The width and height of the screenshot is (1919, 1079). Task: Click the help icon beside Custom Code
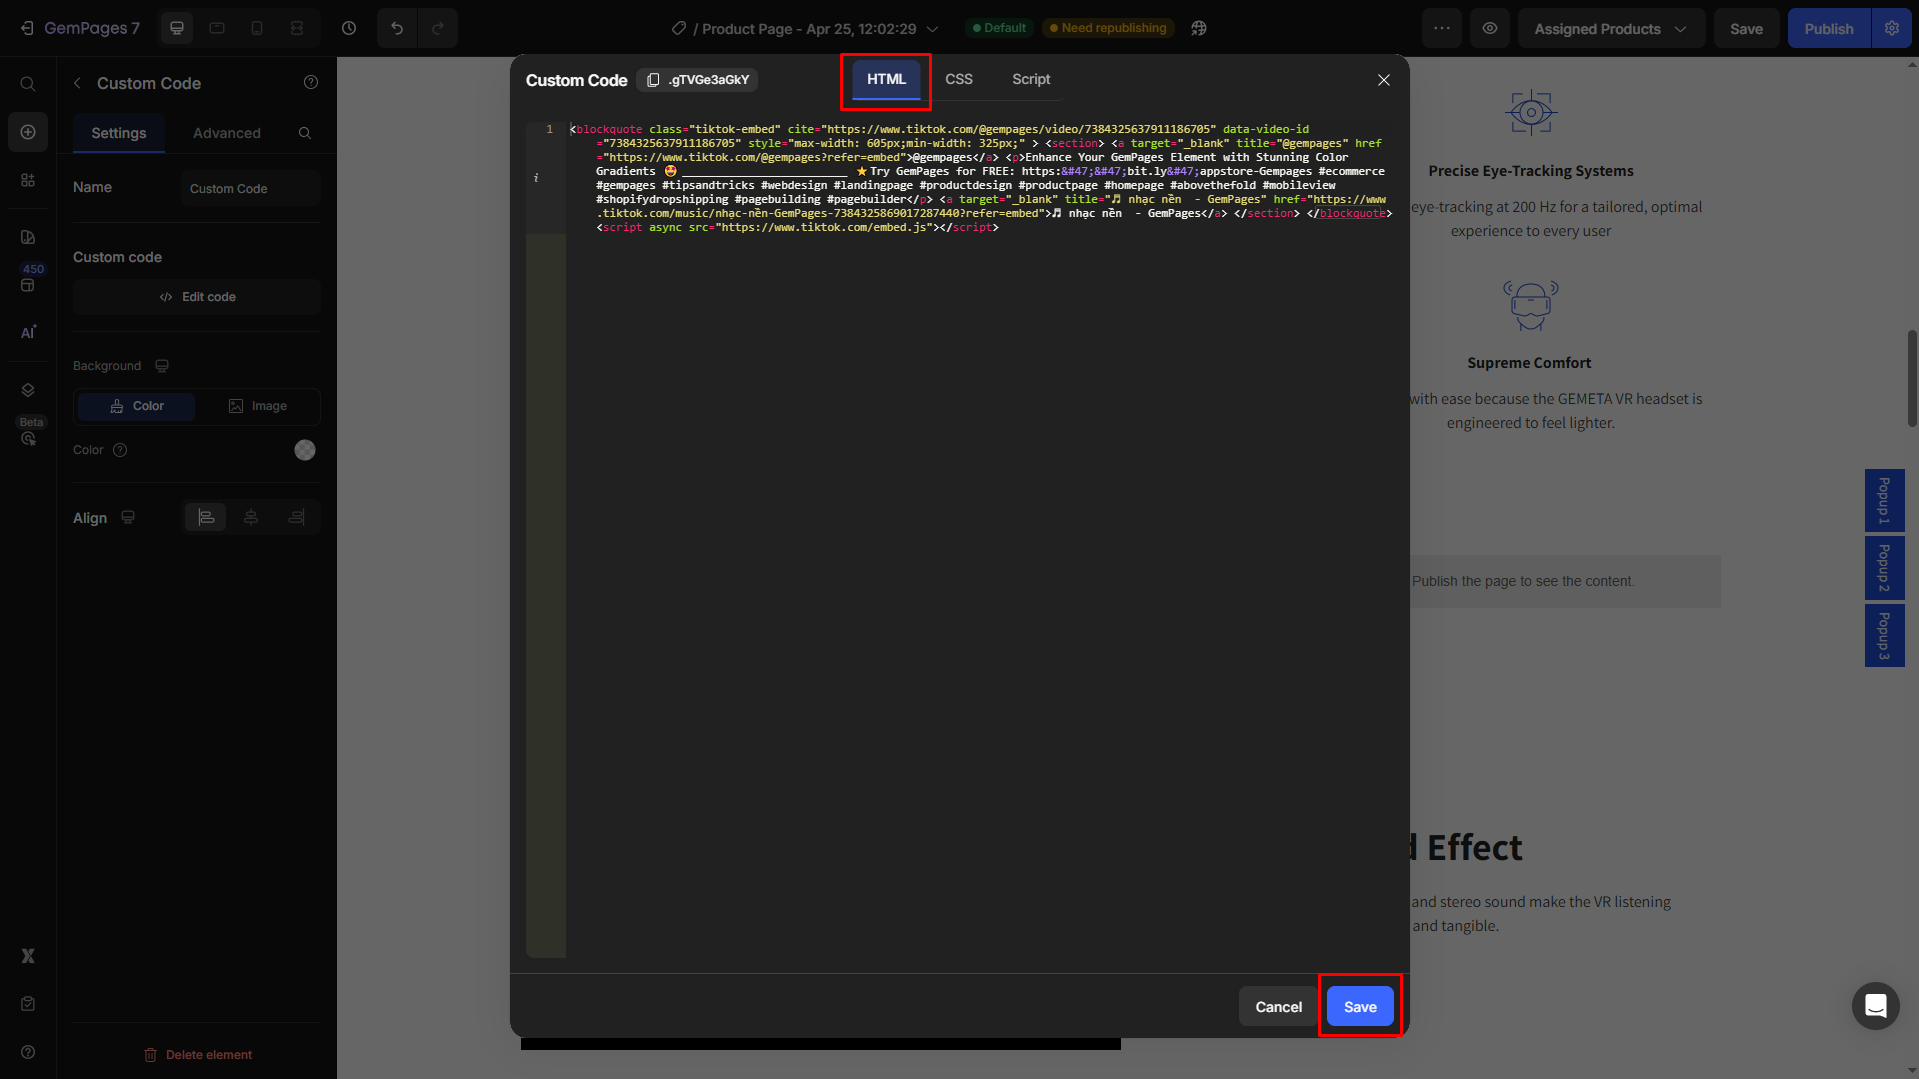coord(311,83)
